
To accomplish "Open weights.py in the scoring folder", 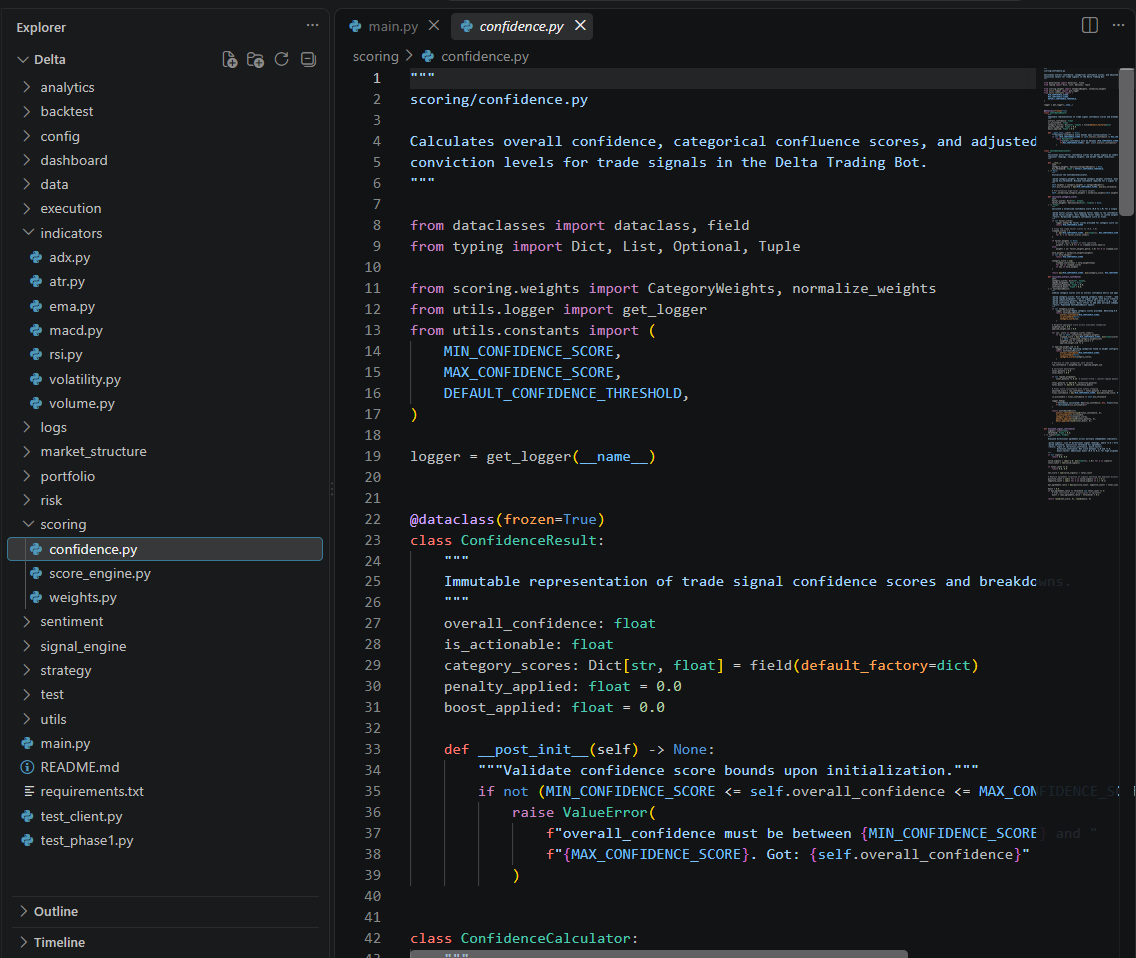I will pos(83,598).
